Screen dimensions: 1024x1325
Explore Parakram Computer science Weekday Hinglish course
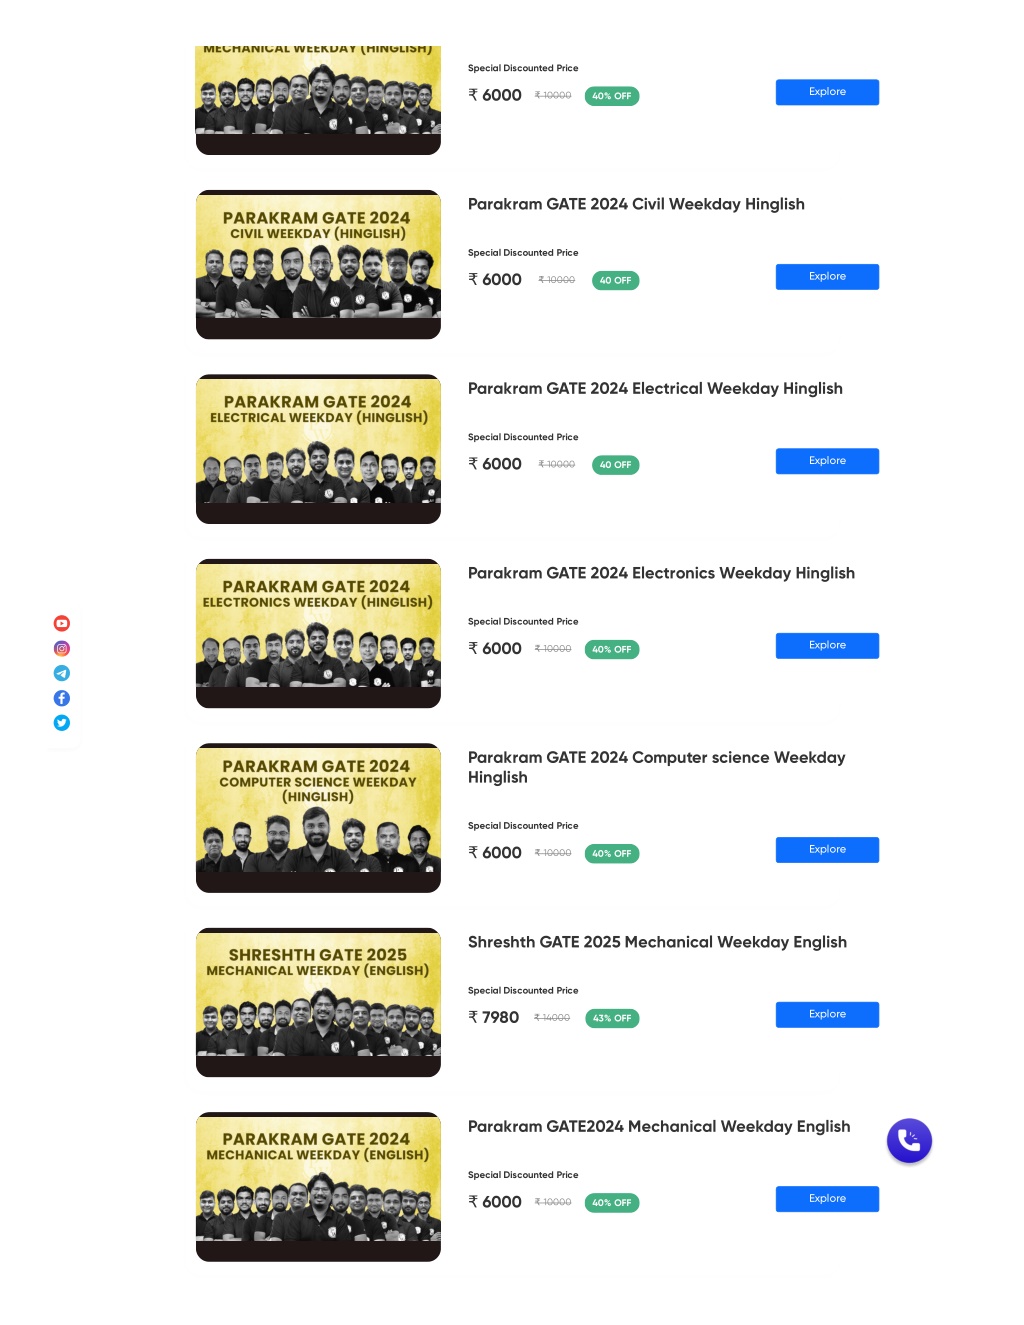tap(827, 850)
